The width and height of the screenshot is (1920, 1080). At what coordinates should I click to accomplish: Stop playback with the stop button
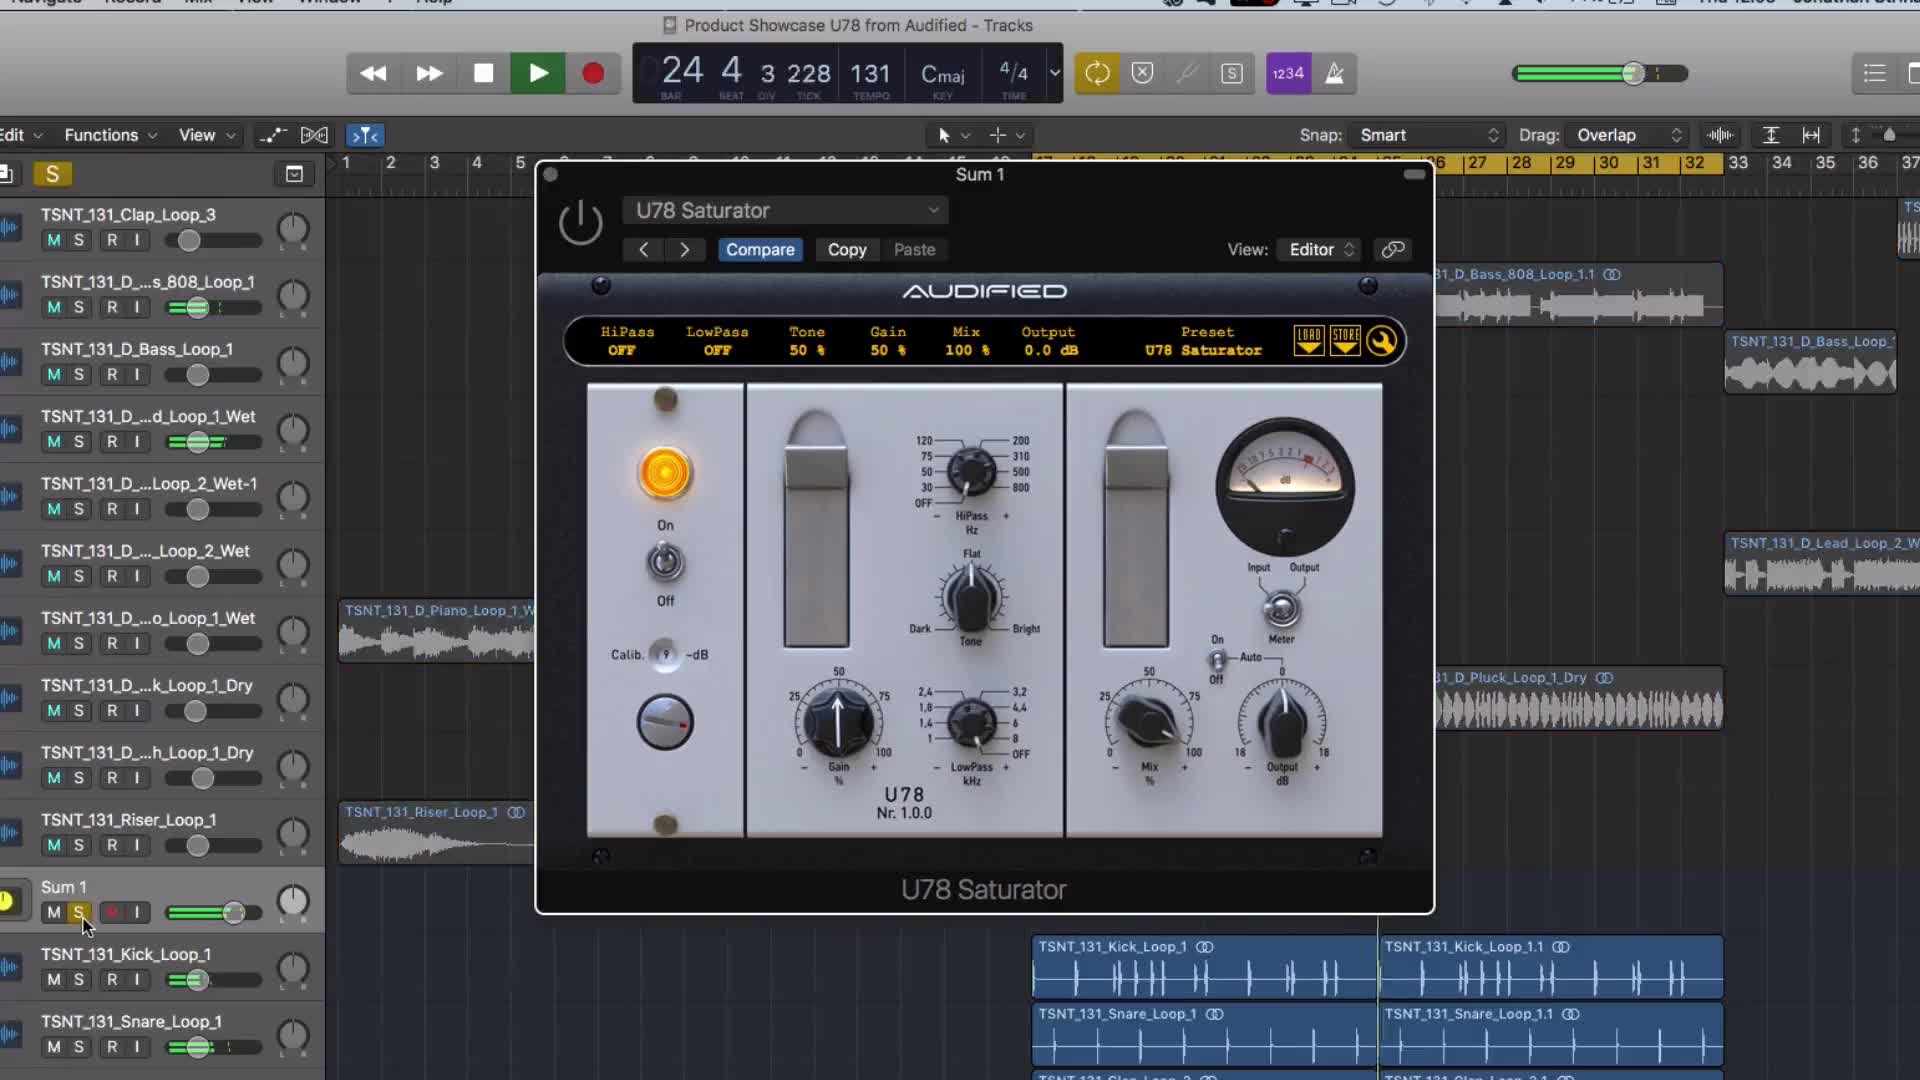(x=483, y=73)
